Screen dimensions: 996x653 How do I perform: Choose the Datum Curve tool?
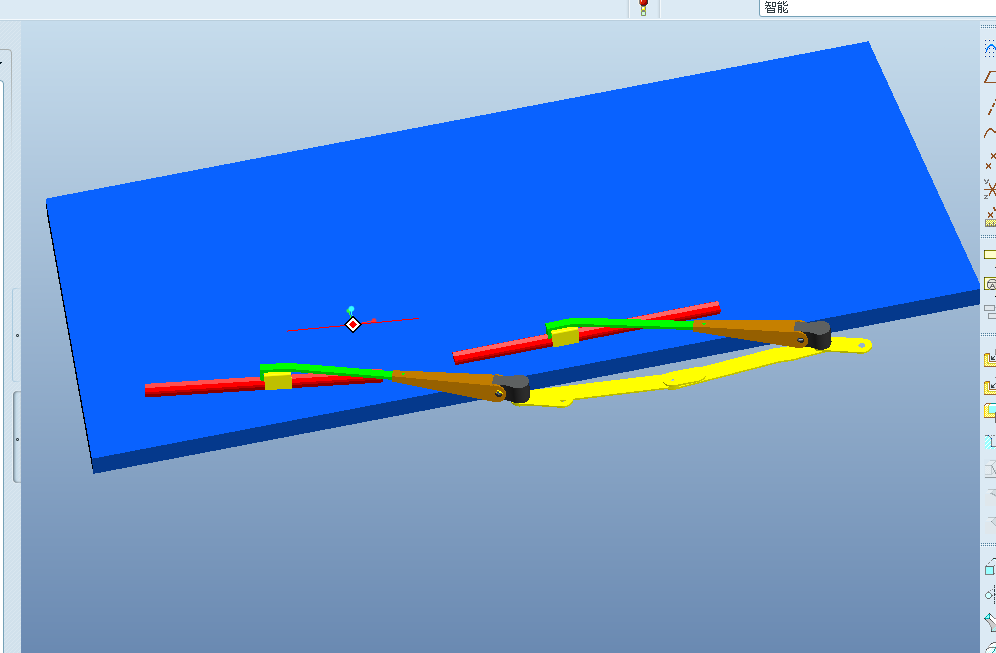point(990,133)
